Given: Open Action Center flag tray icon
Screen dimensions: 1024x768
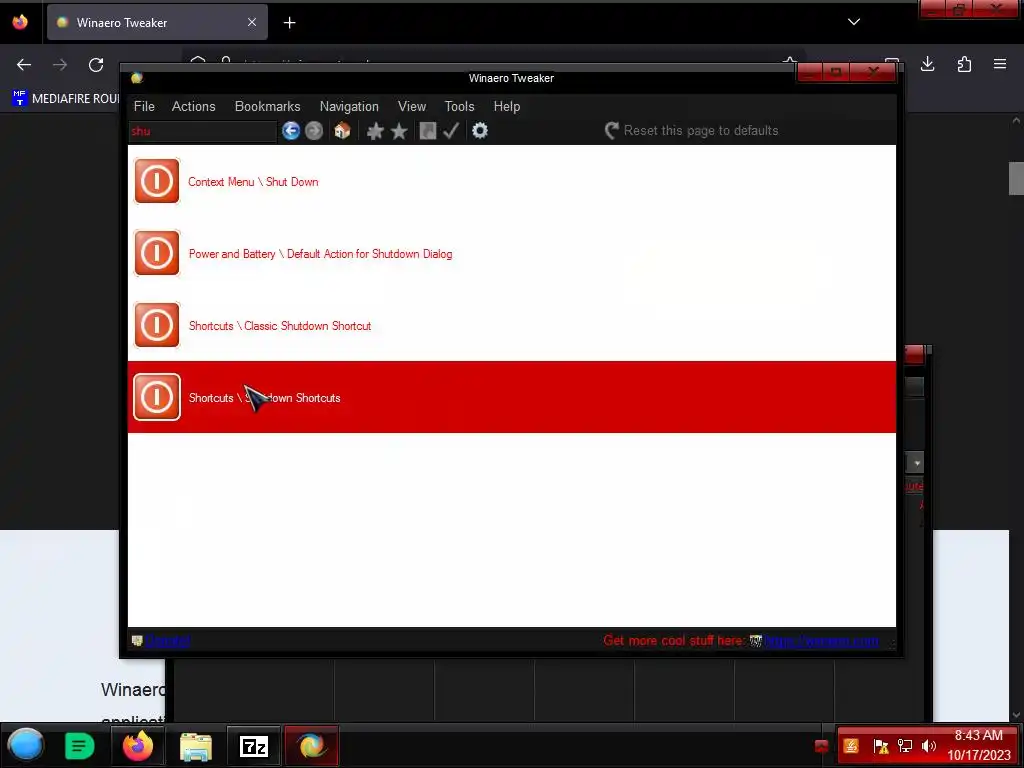Looking at the screenshot, I should pyautogui.click(x=881, y=746).
